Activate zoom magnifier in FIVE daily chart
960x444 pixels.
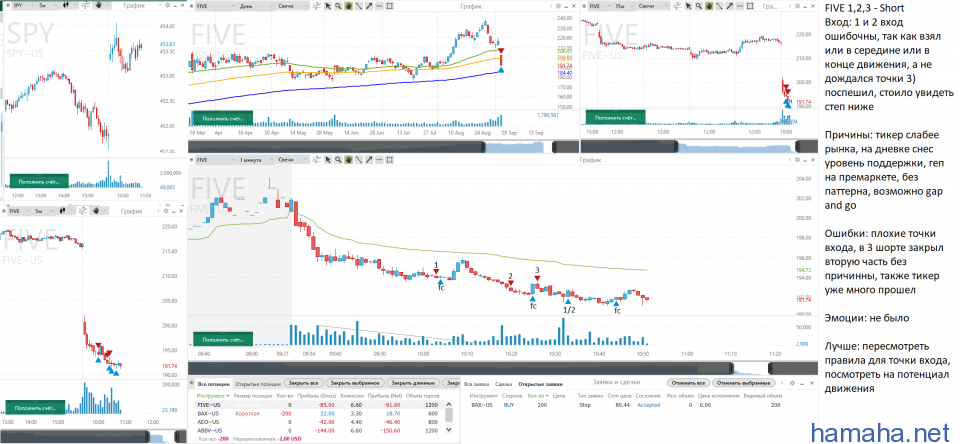338,6
